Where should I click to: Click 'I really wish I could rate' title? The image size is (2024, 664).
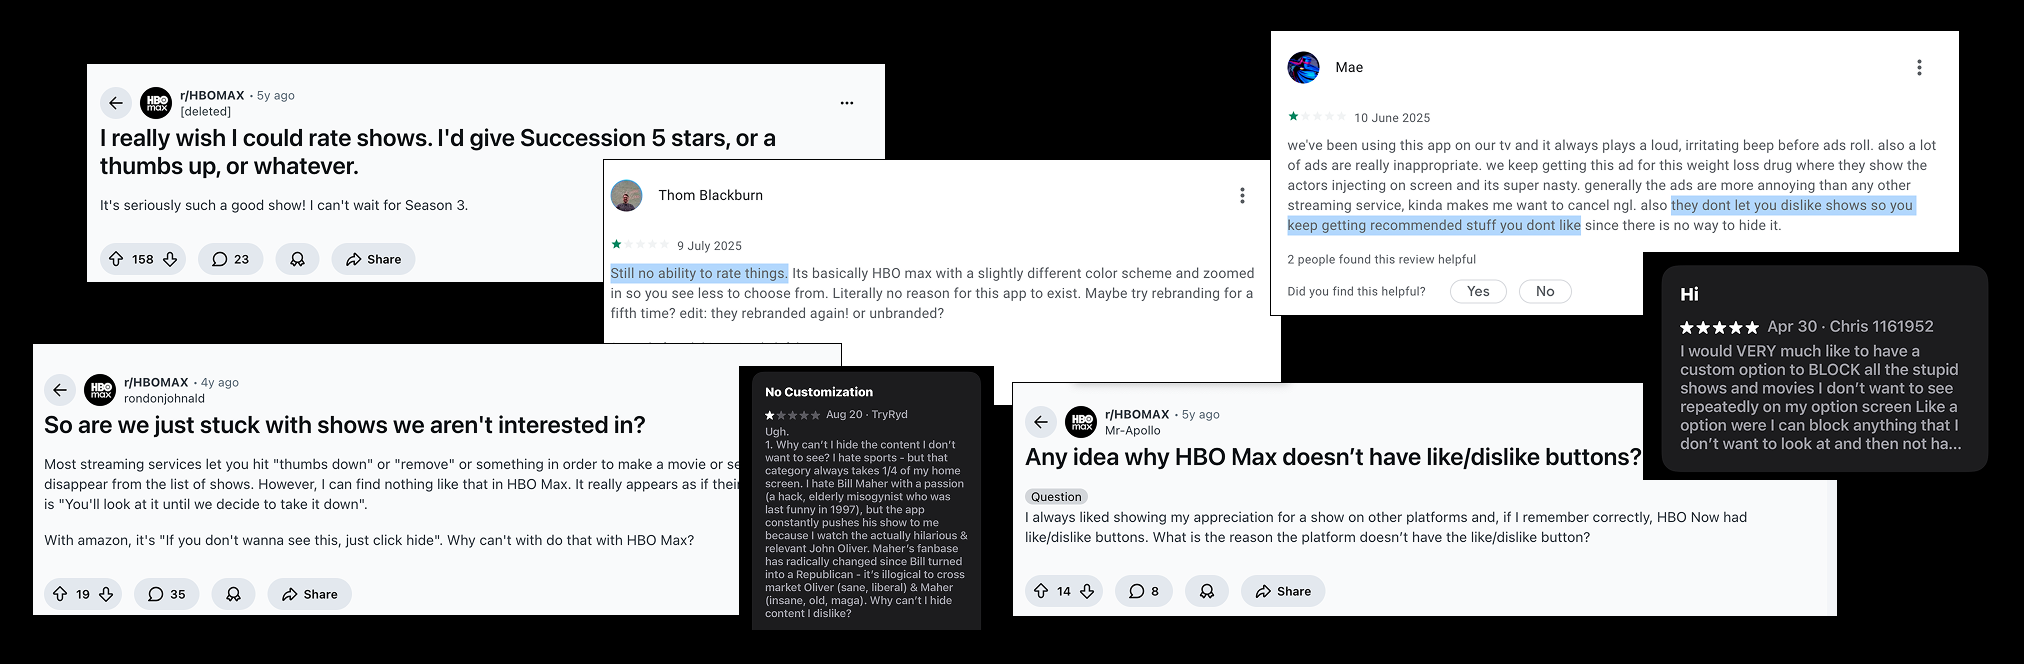[438, 152]
